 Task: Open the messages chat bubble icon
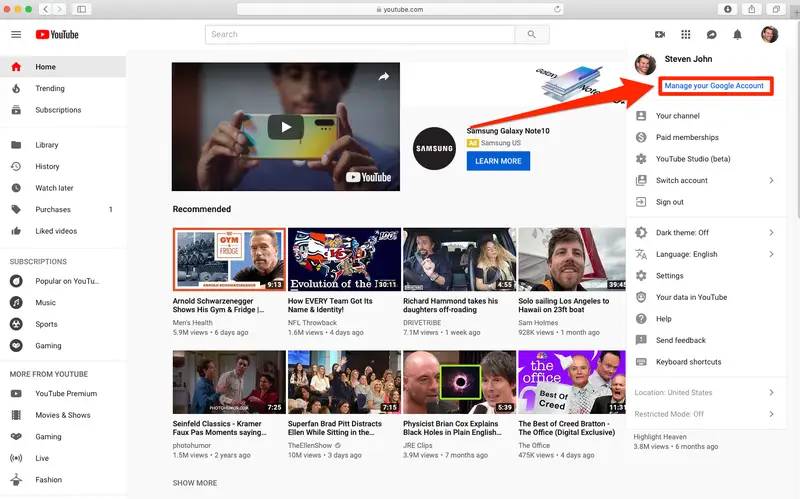711,35
